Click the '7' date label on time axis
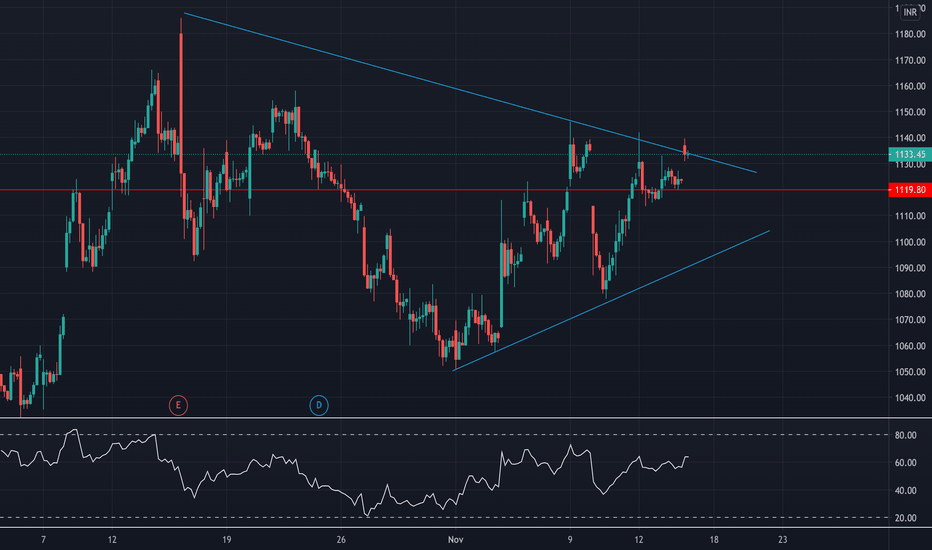The width and height of the screenshot is (932, 550). point(43,540)
